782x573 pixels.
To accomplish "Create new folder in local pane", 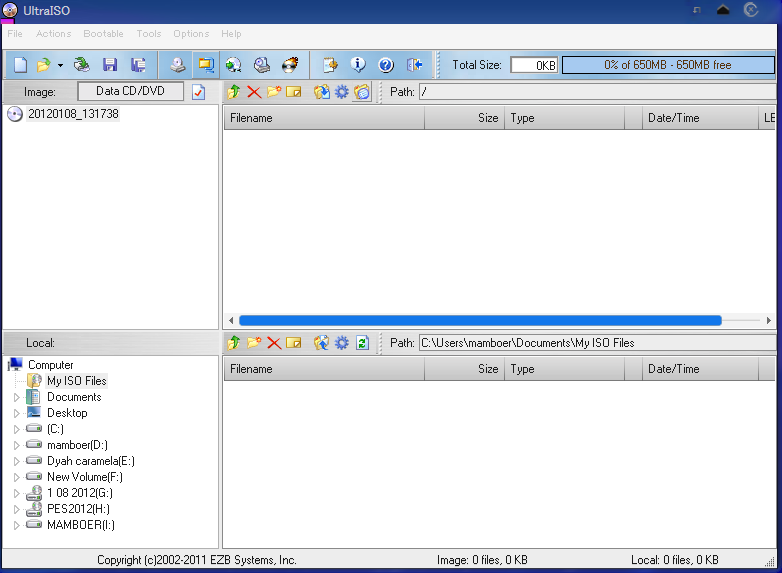I will pyautogui.click(x=254, y=343).
